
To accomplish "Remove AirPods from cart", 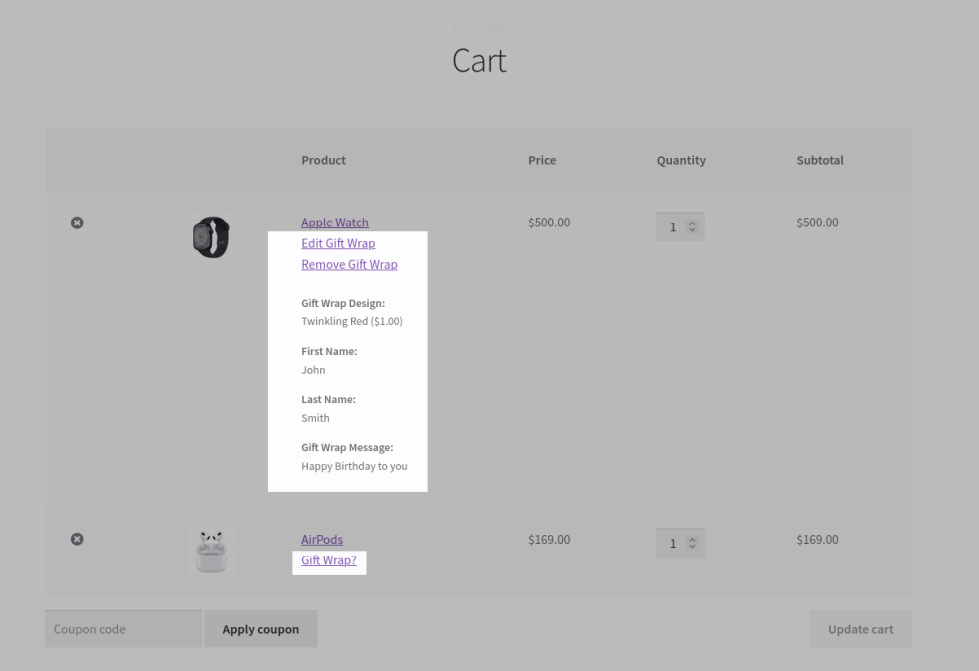I will (77, 539).
